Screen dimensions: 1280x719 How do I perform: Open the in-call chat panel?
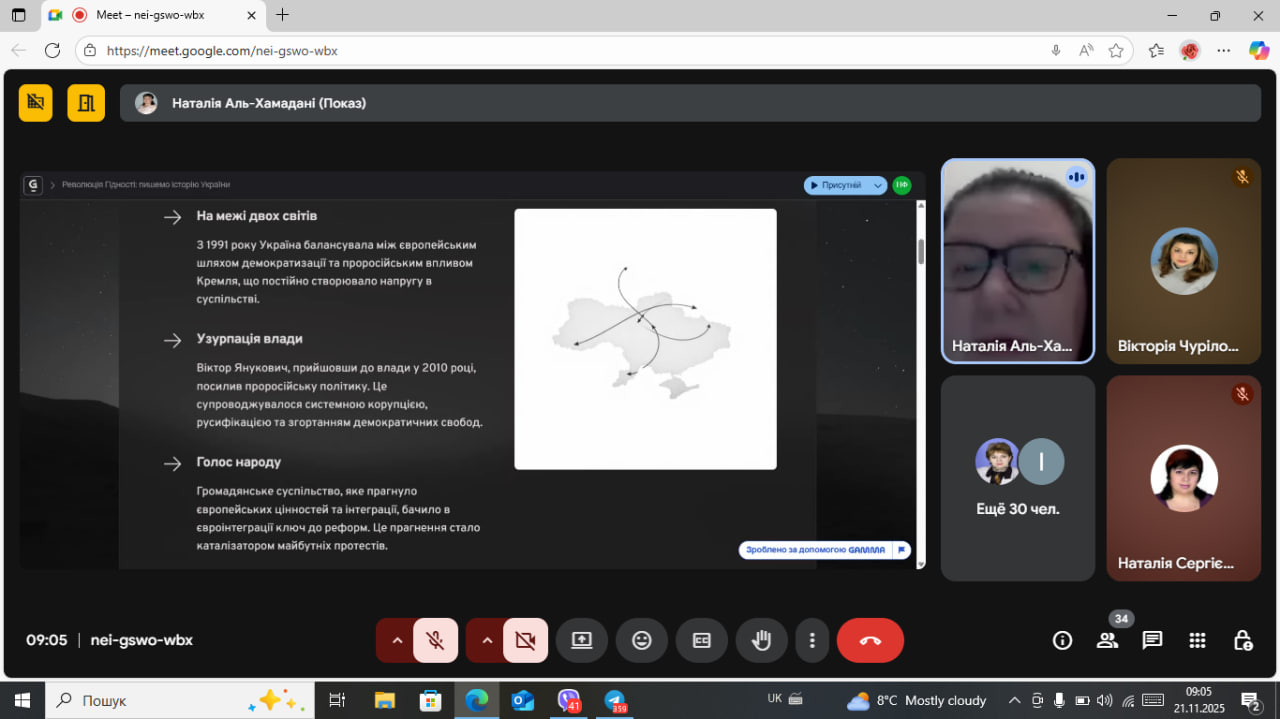coord(1152,640)
